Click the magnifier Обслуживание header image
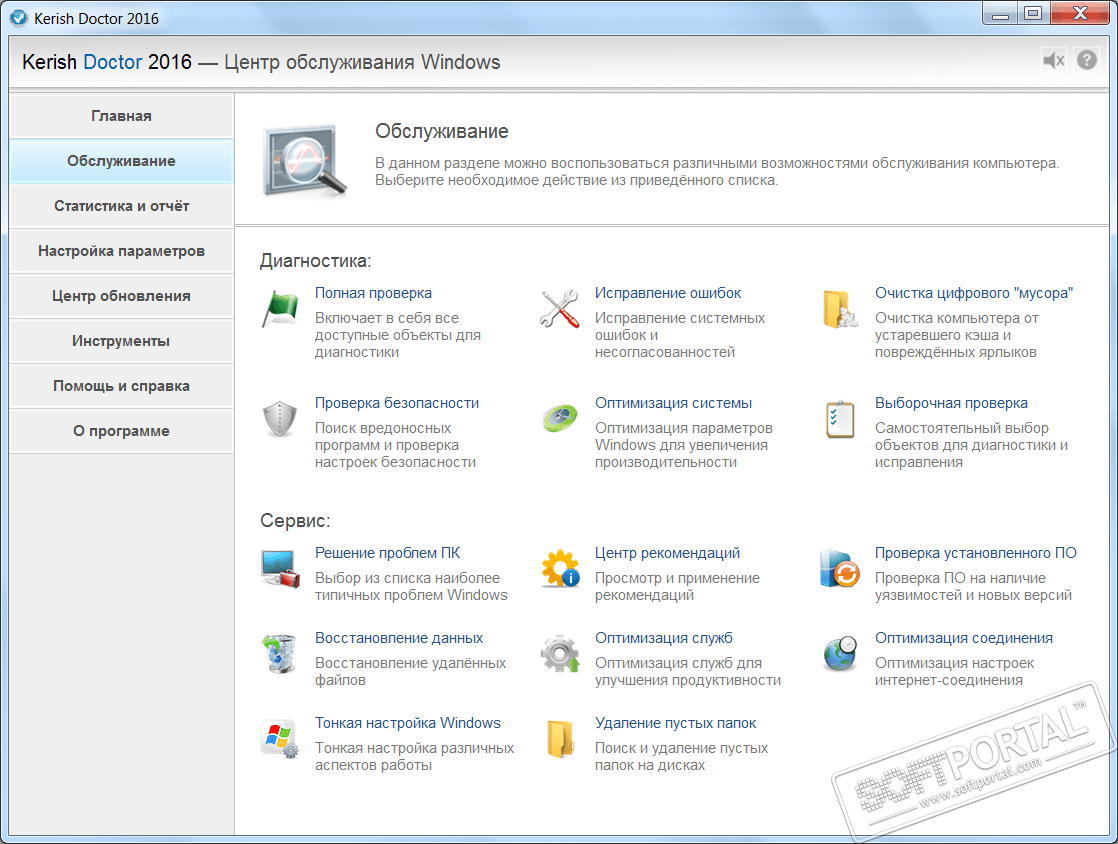 click(x=304, y=160)
